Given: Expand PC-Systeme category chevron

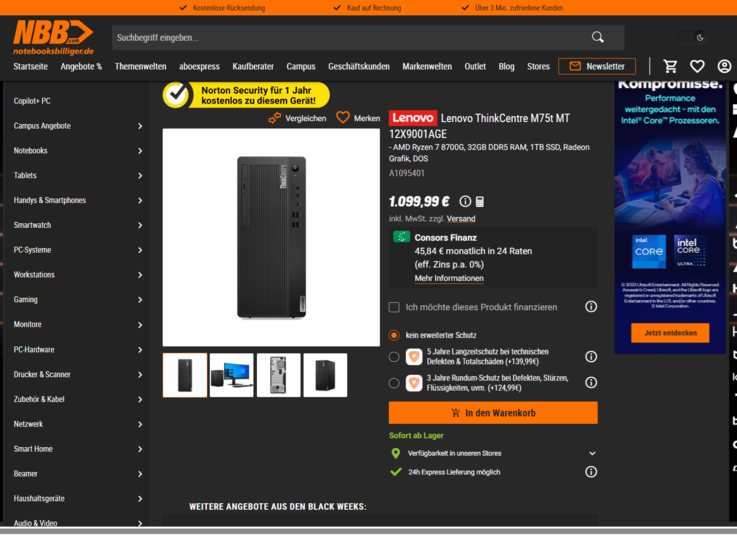Looking at the screenshot, I should (140, 250).
